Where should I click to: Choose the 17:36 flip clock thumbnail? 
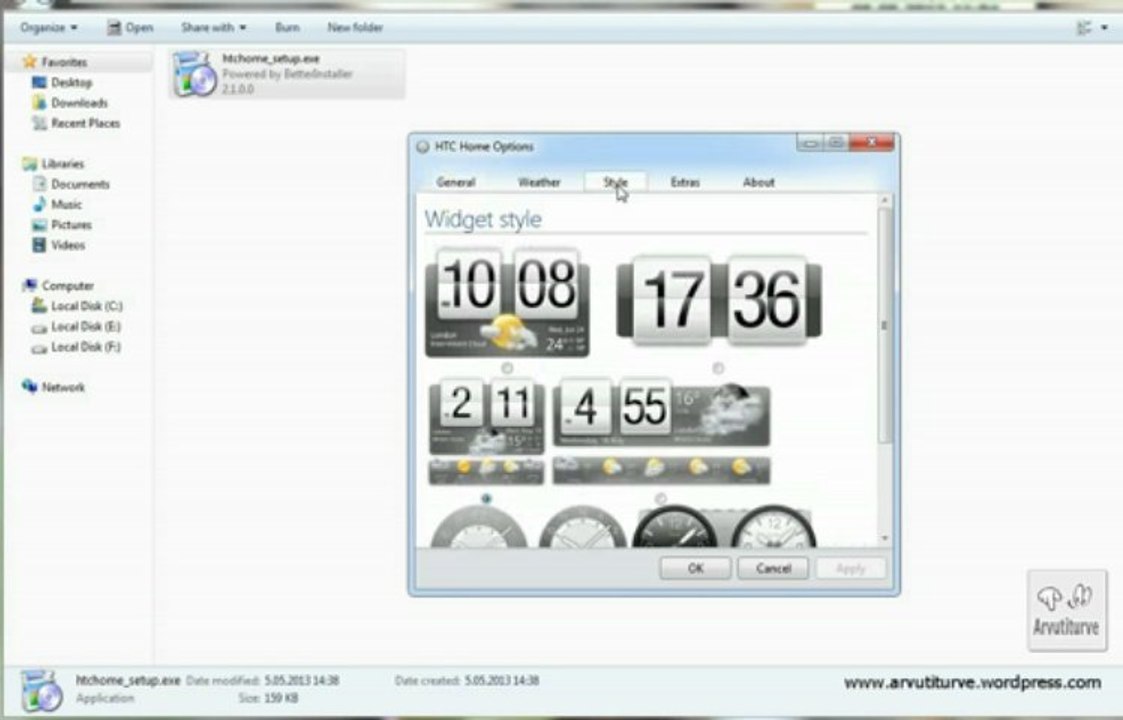[x=719, y=299]
